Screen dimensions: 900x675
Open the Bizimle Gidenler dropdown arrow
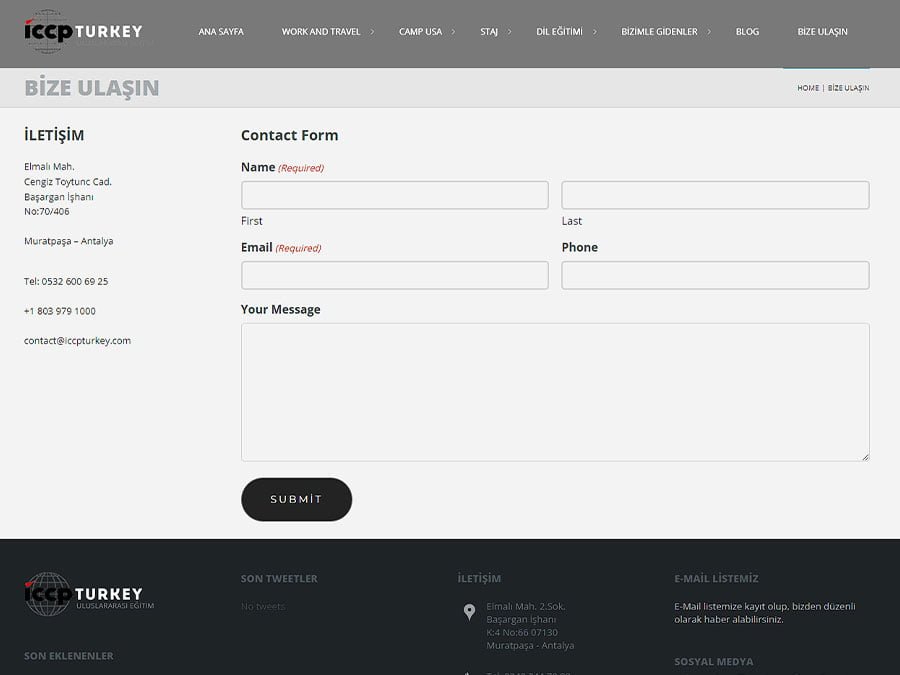[709, 32]
